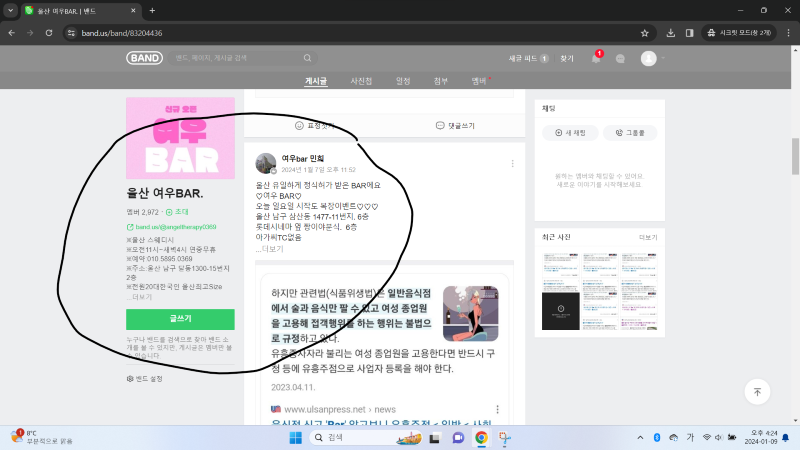Expand the post text with ...더보기

269,249
